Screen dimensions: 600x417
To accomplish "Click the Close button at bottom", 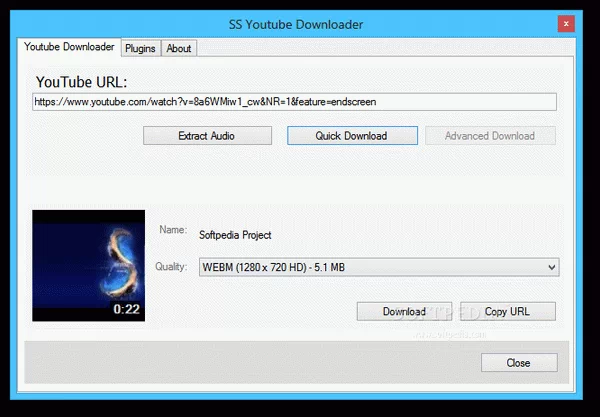I will tap(519, 363).
